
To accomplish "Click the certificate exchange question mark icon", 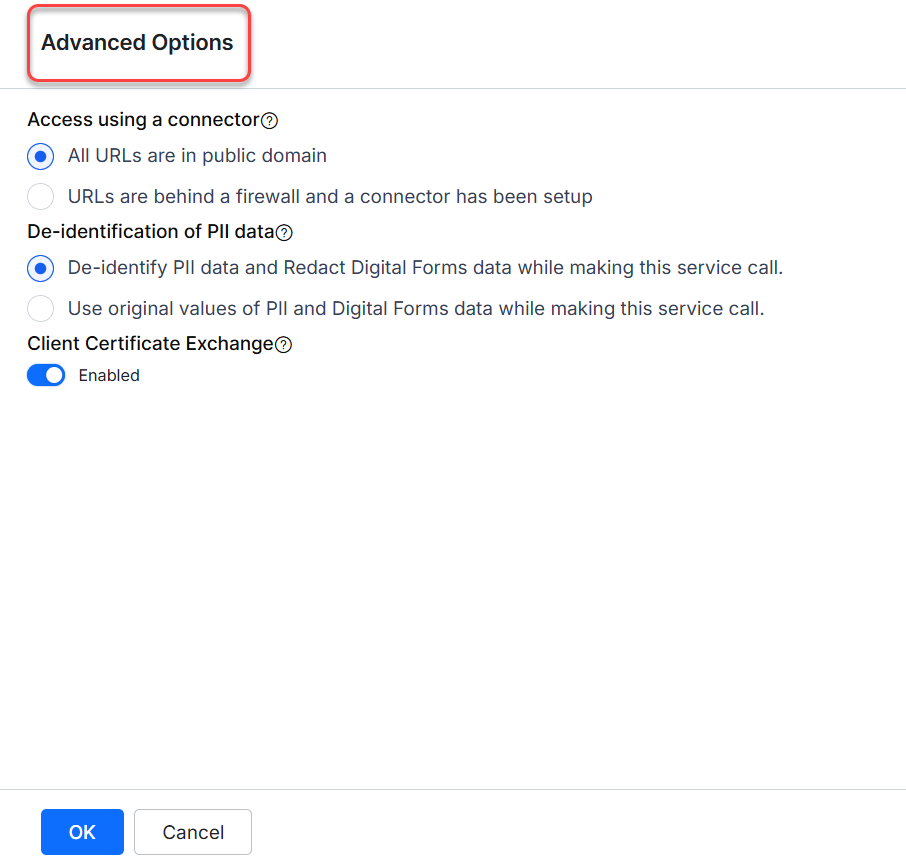I will 284,344.
